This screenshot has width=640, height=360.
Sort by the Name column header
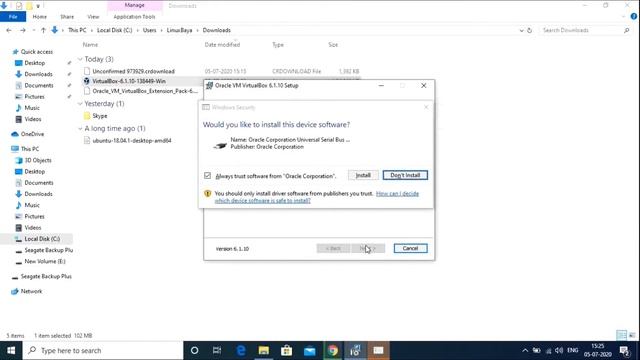90,45
